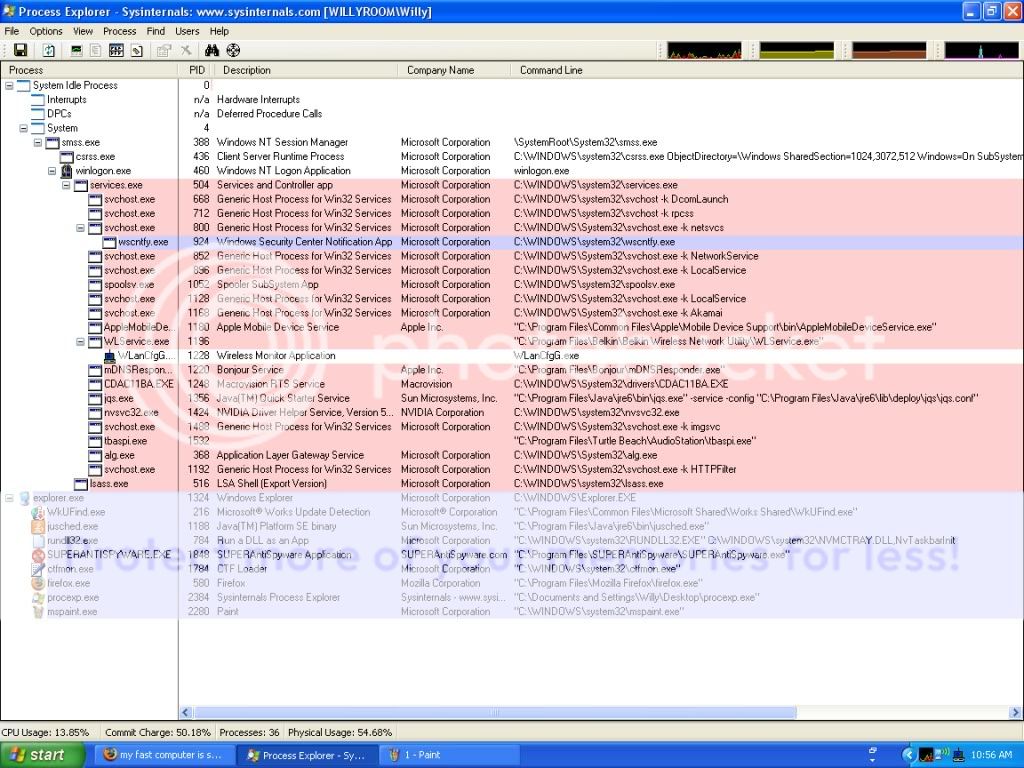Click the SUPERANTISPYWARE.EXE process icon
1024x768 pixels.
click(x=39, y=555)
